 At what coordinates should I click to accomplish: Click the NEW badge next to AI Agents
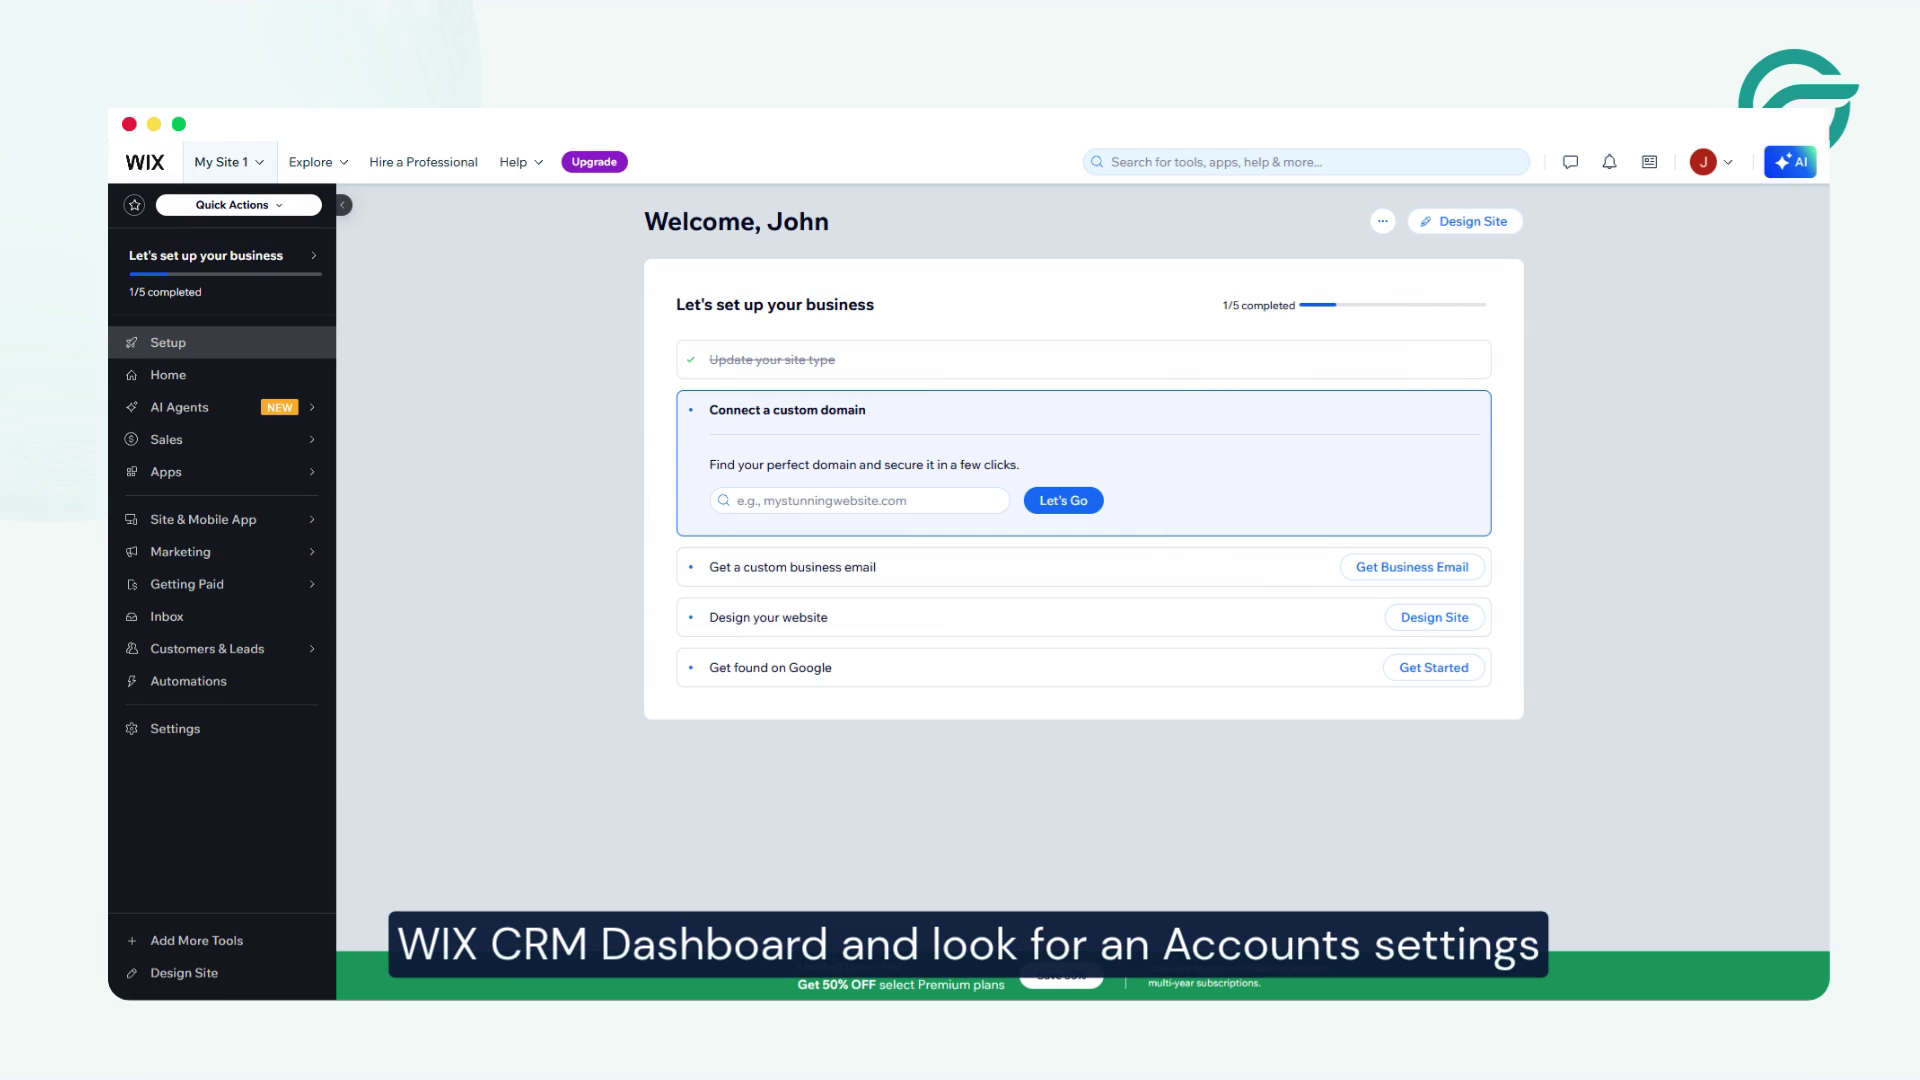click(x=279, y=407)
